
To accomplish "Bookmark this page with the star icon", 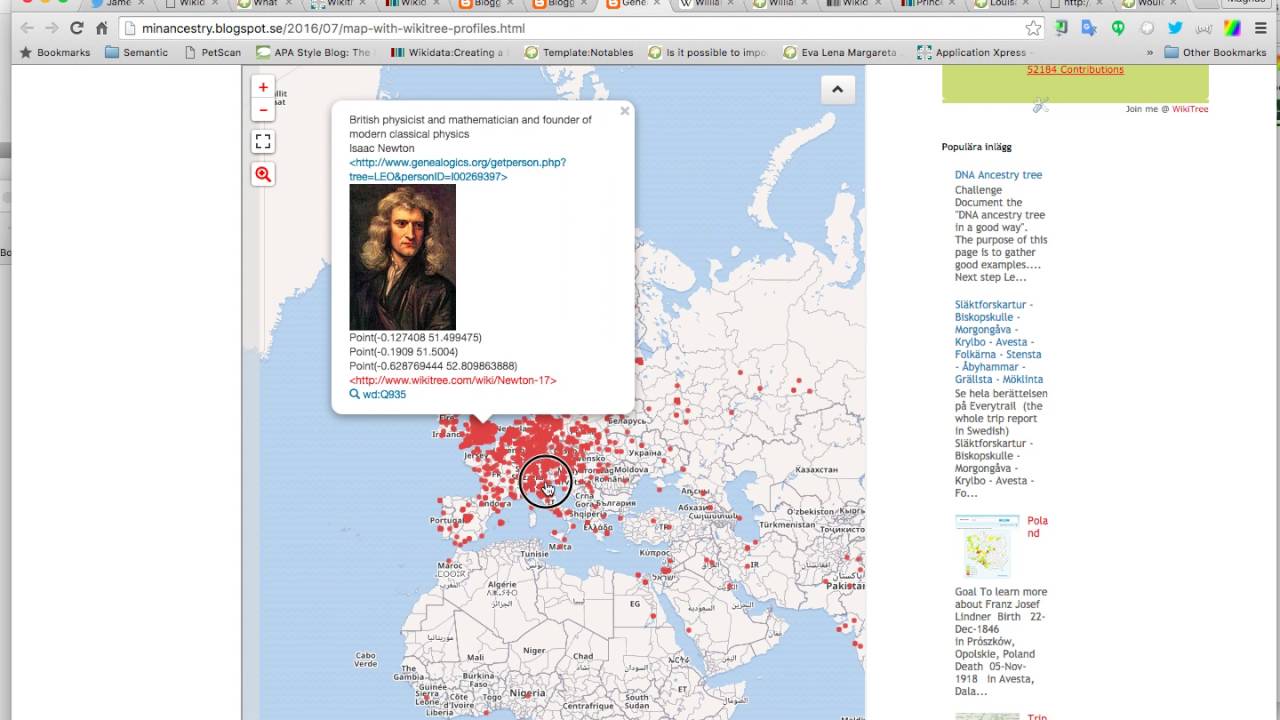I will coord(1033,28).
